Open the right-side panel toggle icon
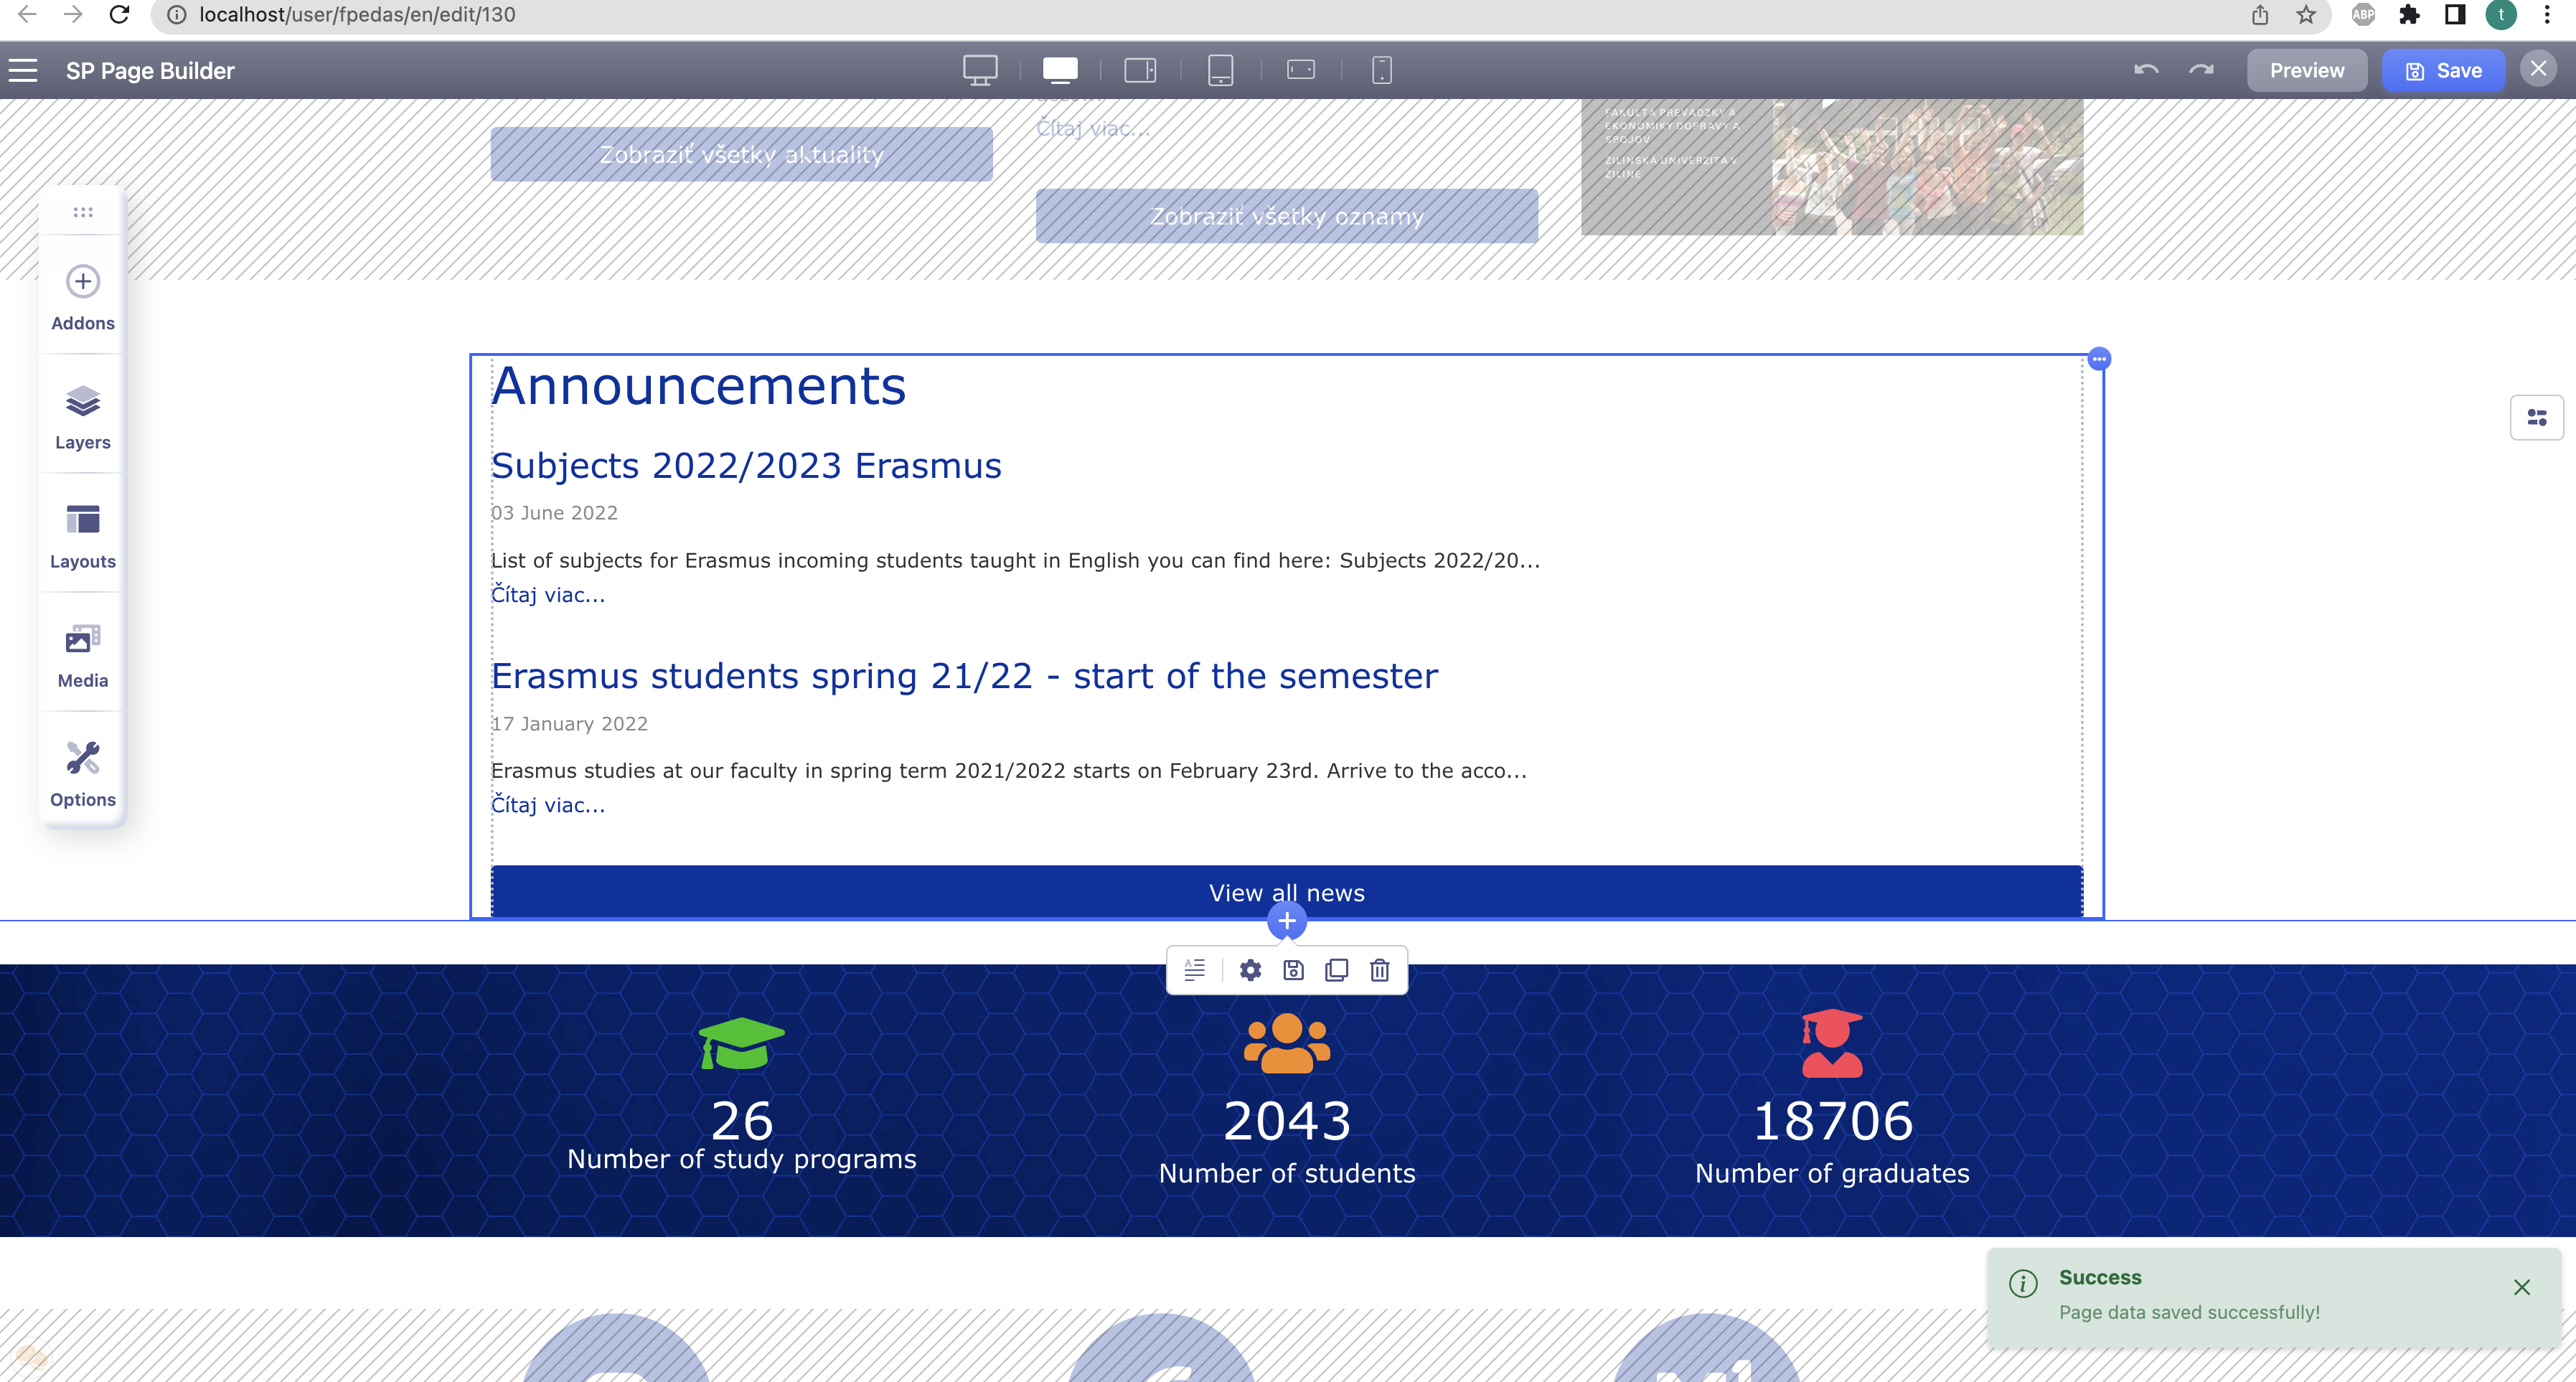2576x1382 pixels. coord(2537,417)
